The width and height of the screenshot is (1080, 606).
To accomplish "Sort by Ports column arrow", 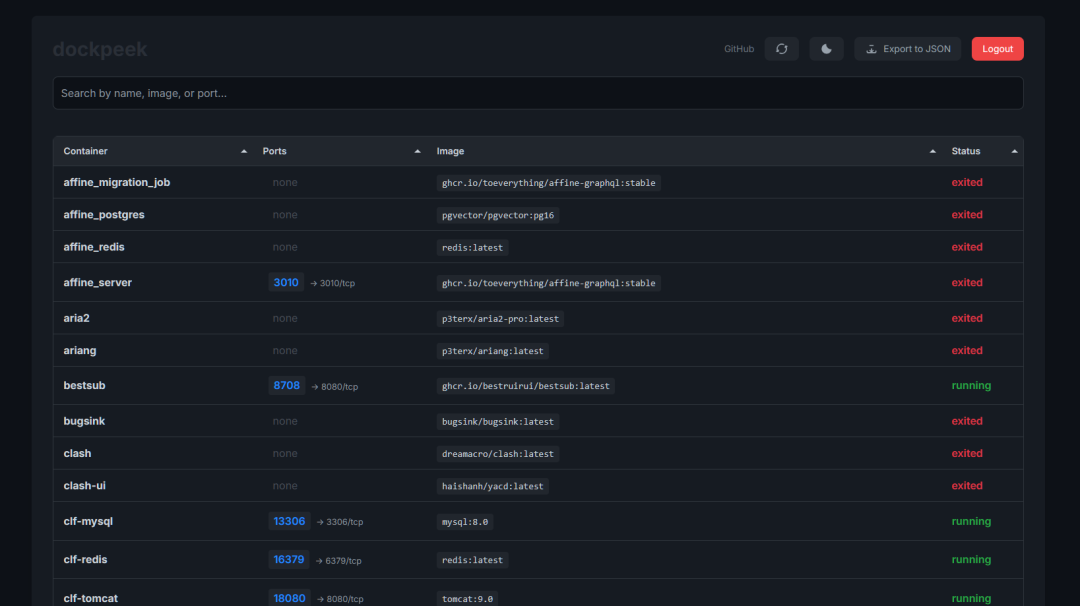I will pos(417,151).
